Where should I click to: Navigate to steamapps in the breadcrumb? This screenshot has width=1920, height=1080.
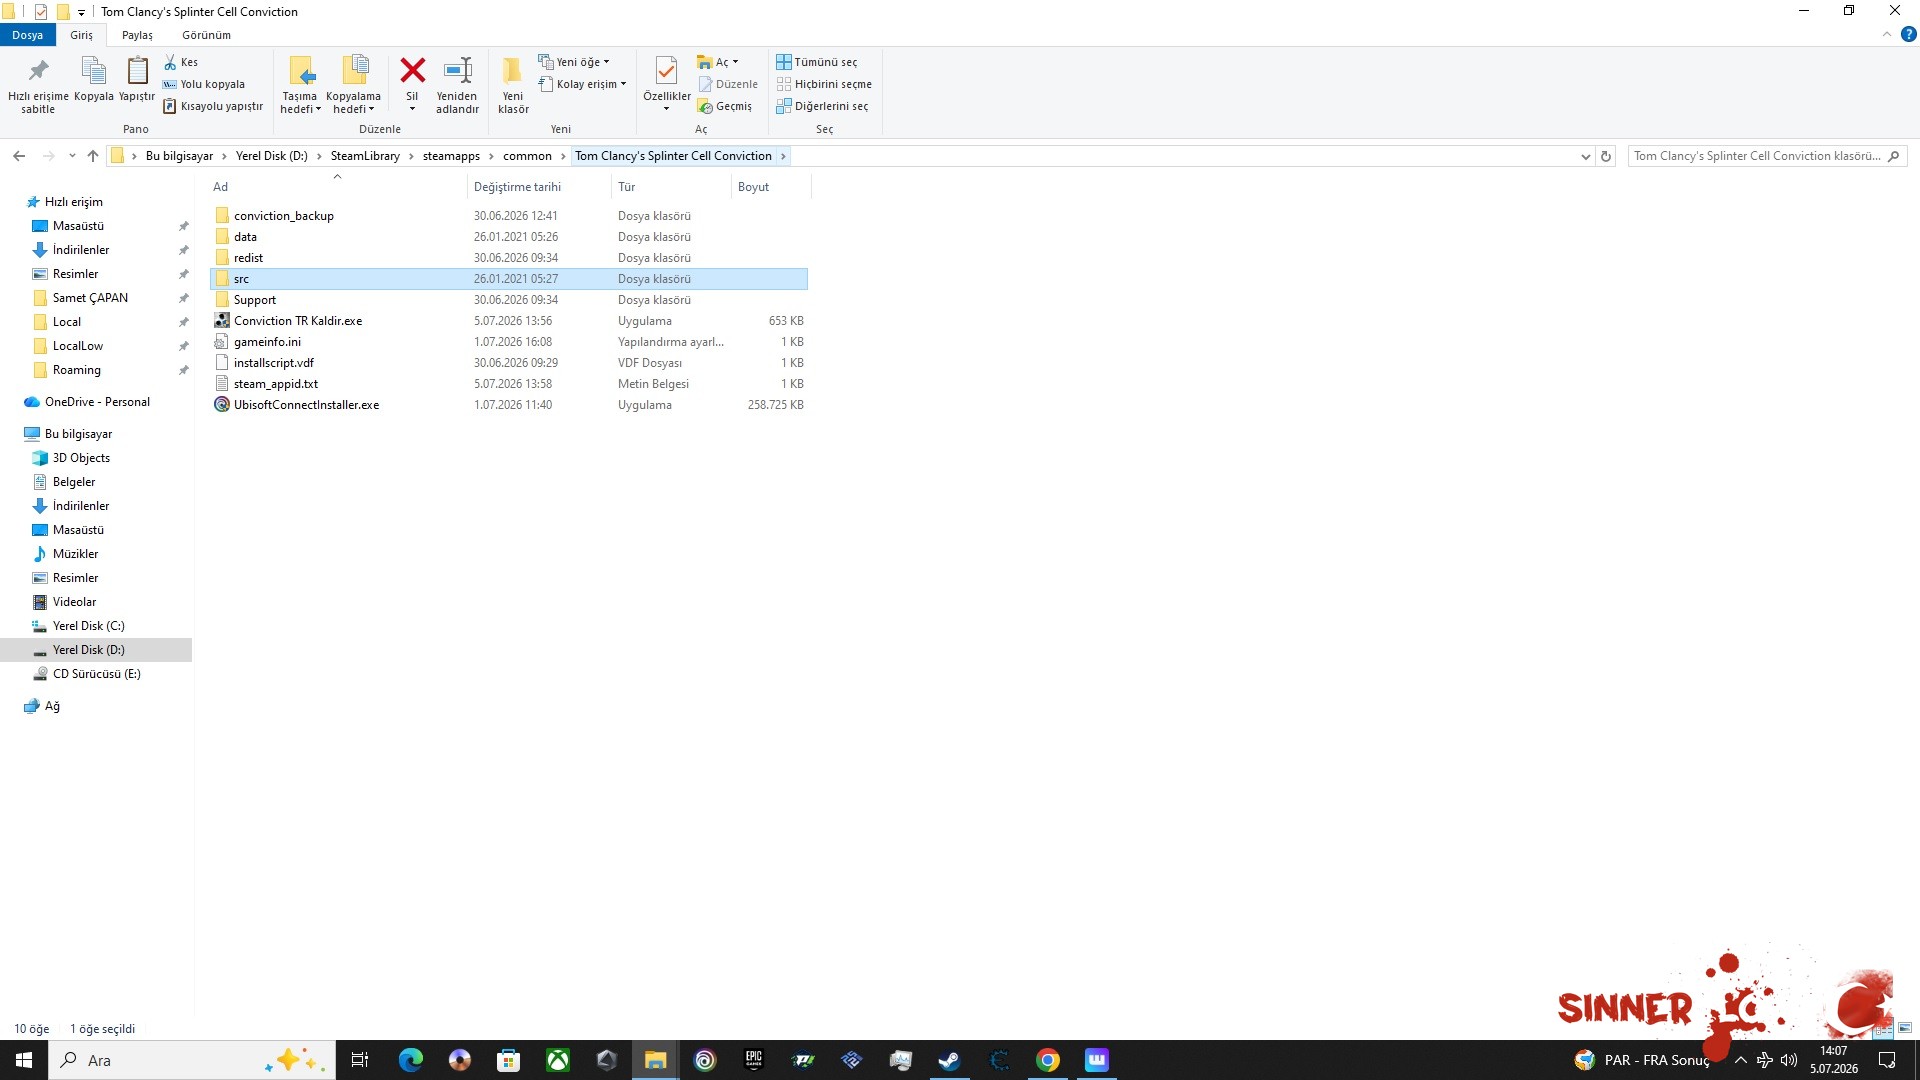click(x=451, y=156)
